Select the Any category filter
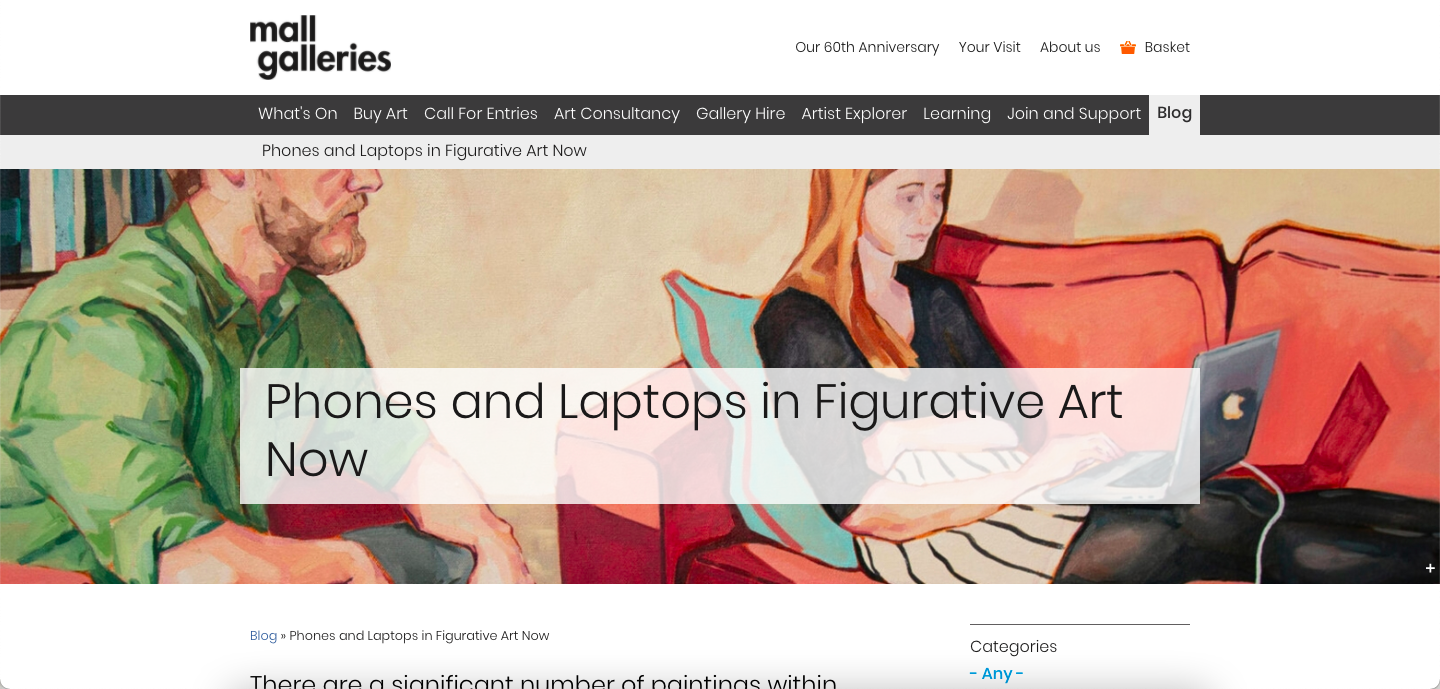1440x689 pixels. [x=997, y=674]
